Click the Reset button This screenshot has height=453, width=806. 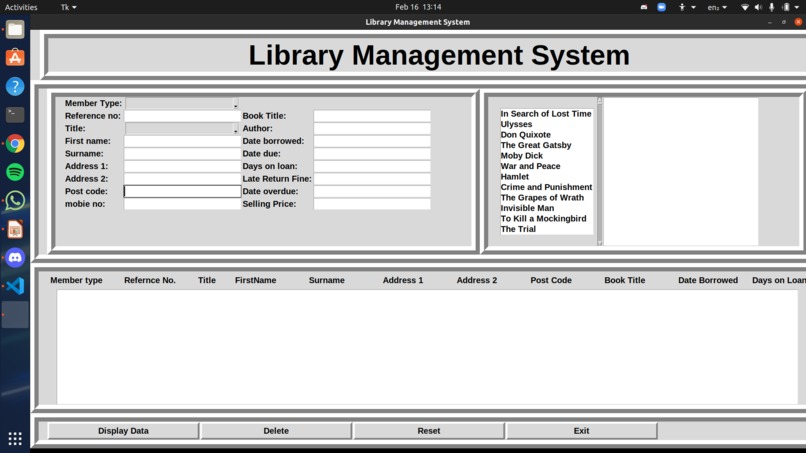(x=429, y=431)
